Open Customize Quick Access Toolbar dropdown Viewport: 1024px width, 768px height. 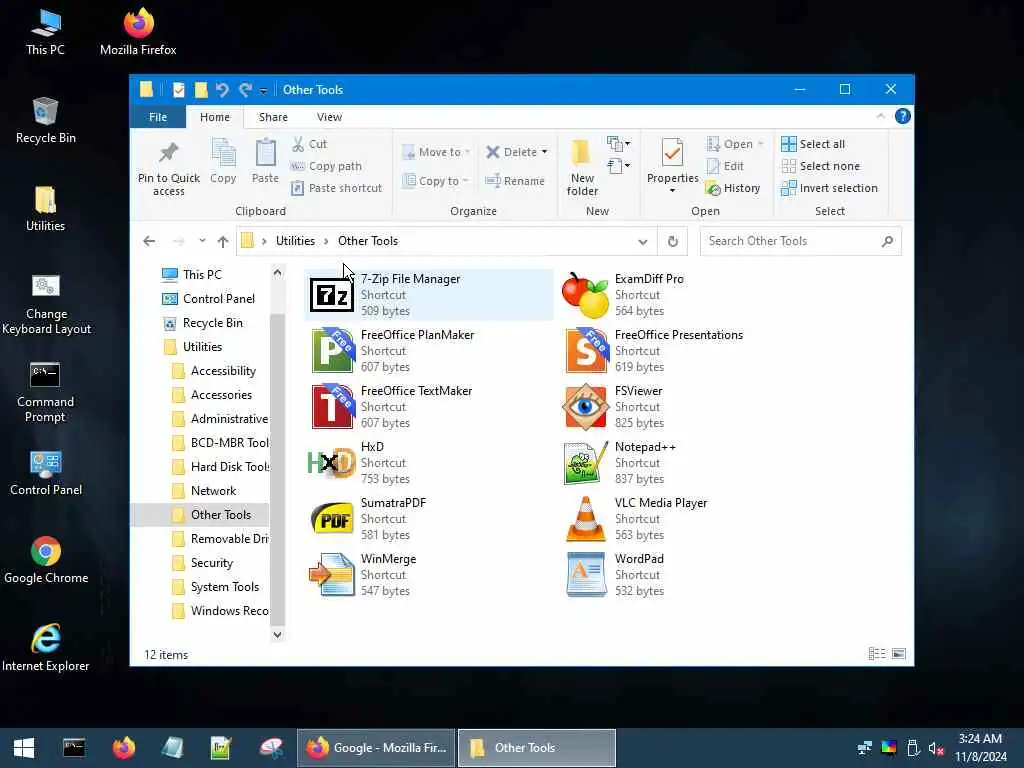tap(263, 90)
